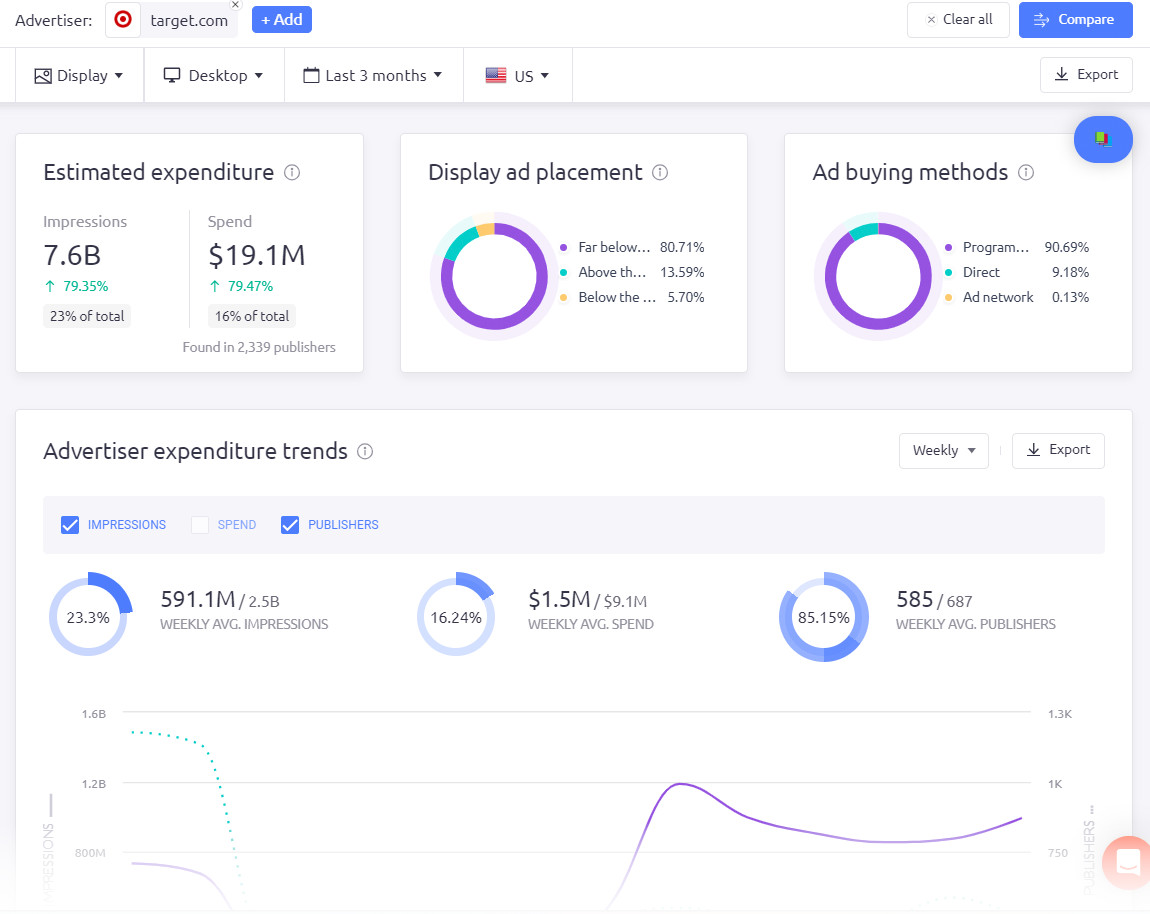This screenshot has height=914, width=1150.
Task: Click the Advertiser expenditure trends info icon
Action: point(365,452)
